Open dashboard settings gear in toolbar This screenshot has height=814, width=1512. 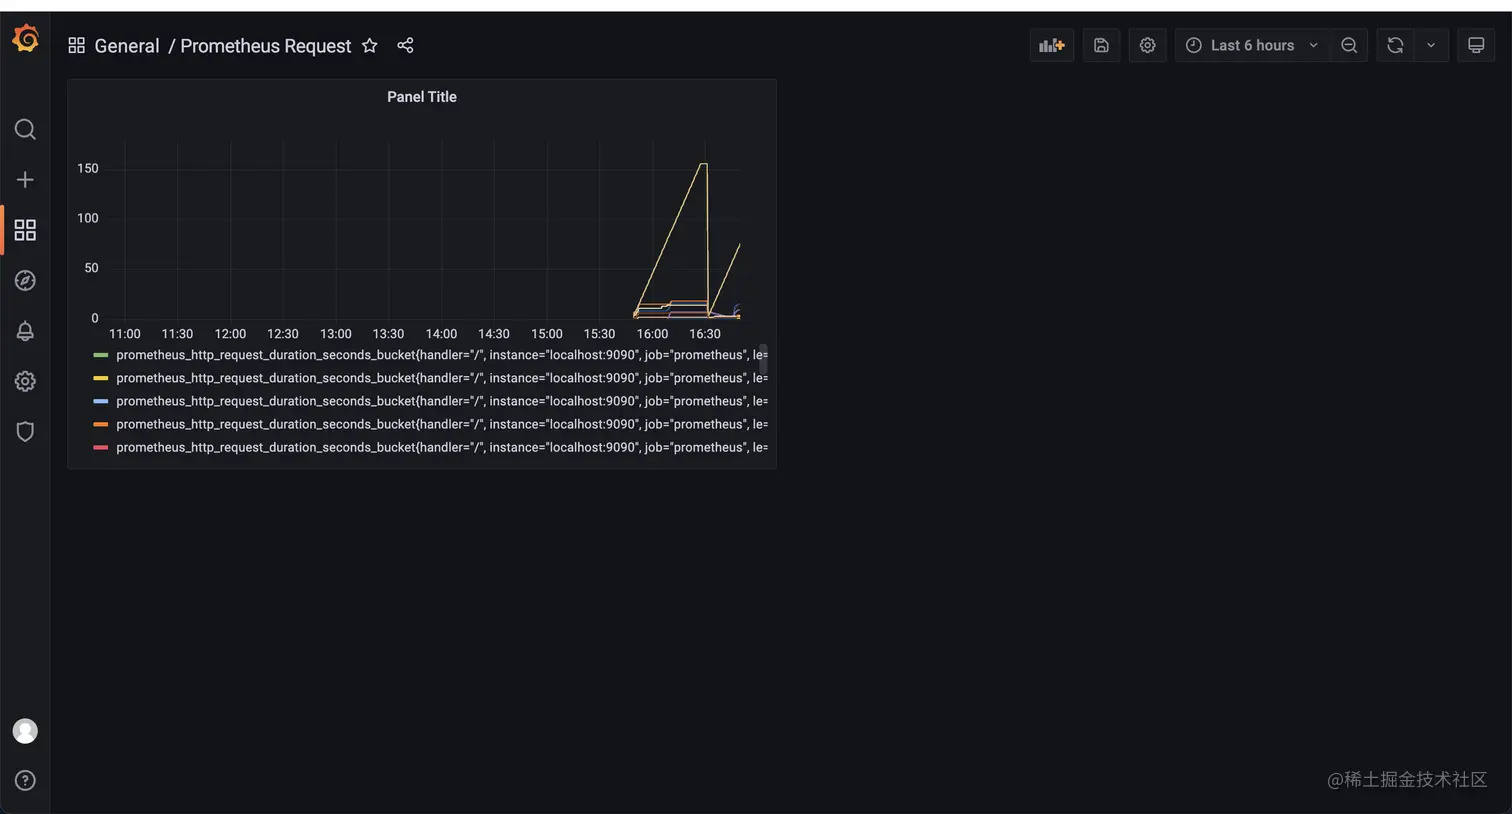click(1147, 45)
